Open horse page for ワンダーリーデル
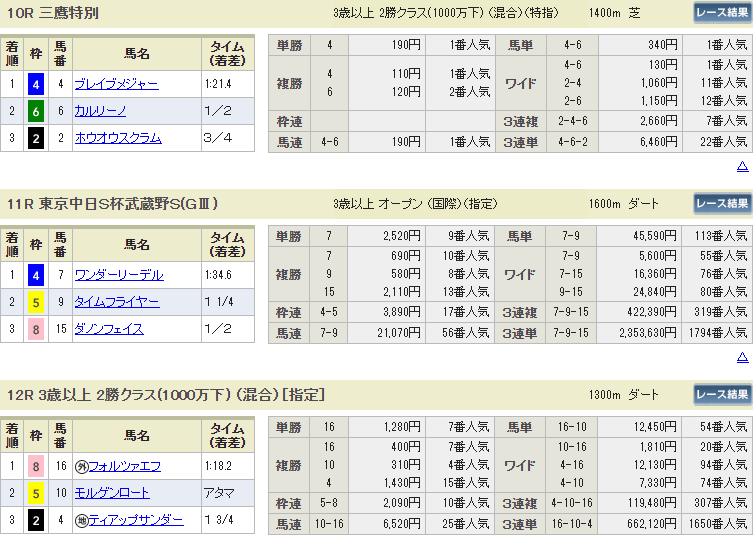 (119, 275)
